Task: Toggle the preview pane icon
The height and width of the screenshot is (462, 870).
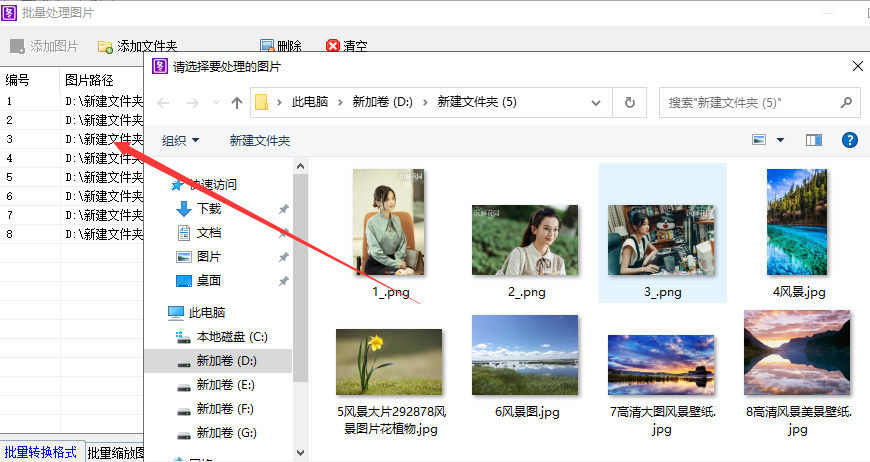Action: coord(814,140)
